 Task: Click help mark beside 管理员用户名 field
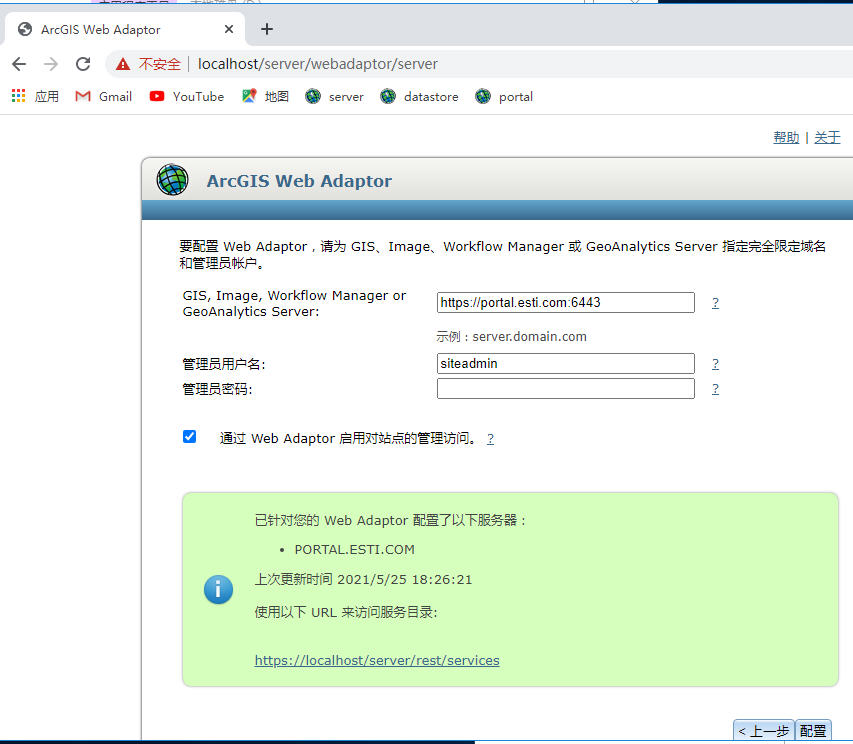[715, 363]
